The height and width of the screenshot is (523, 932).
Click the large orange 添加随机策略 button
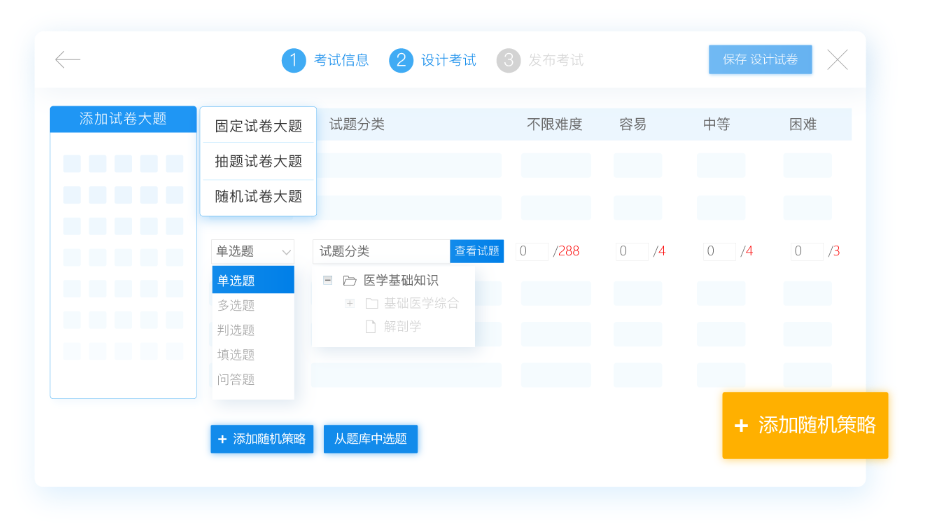tap(805, 425)
